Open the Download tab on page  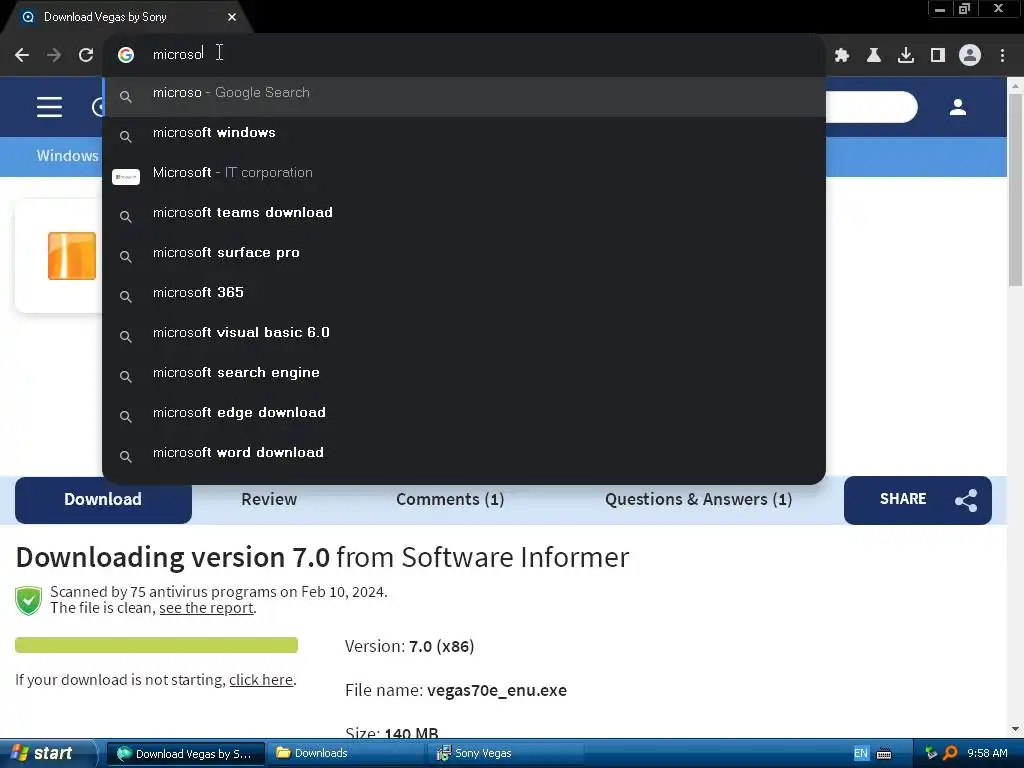pyautogui.click(x=103, y=500)
